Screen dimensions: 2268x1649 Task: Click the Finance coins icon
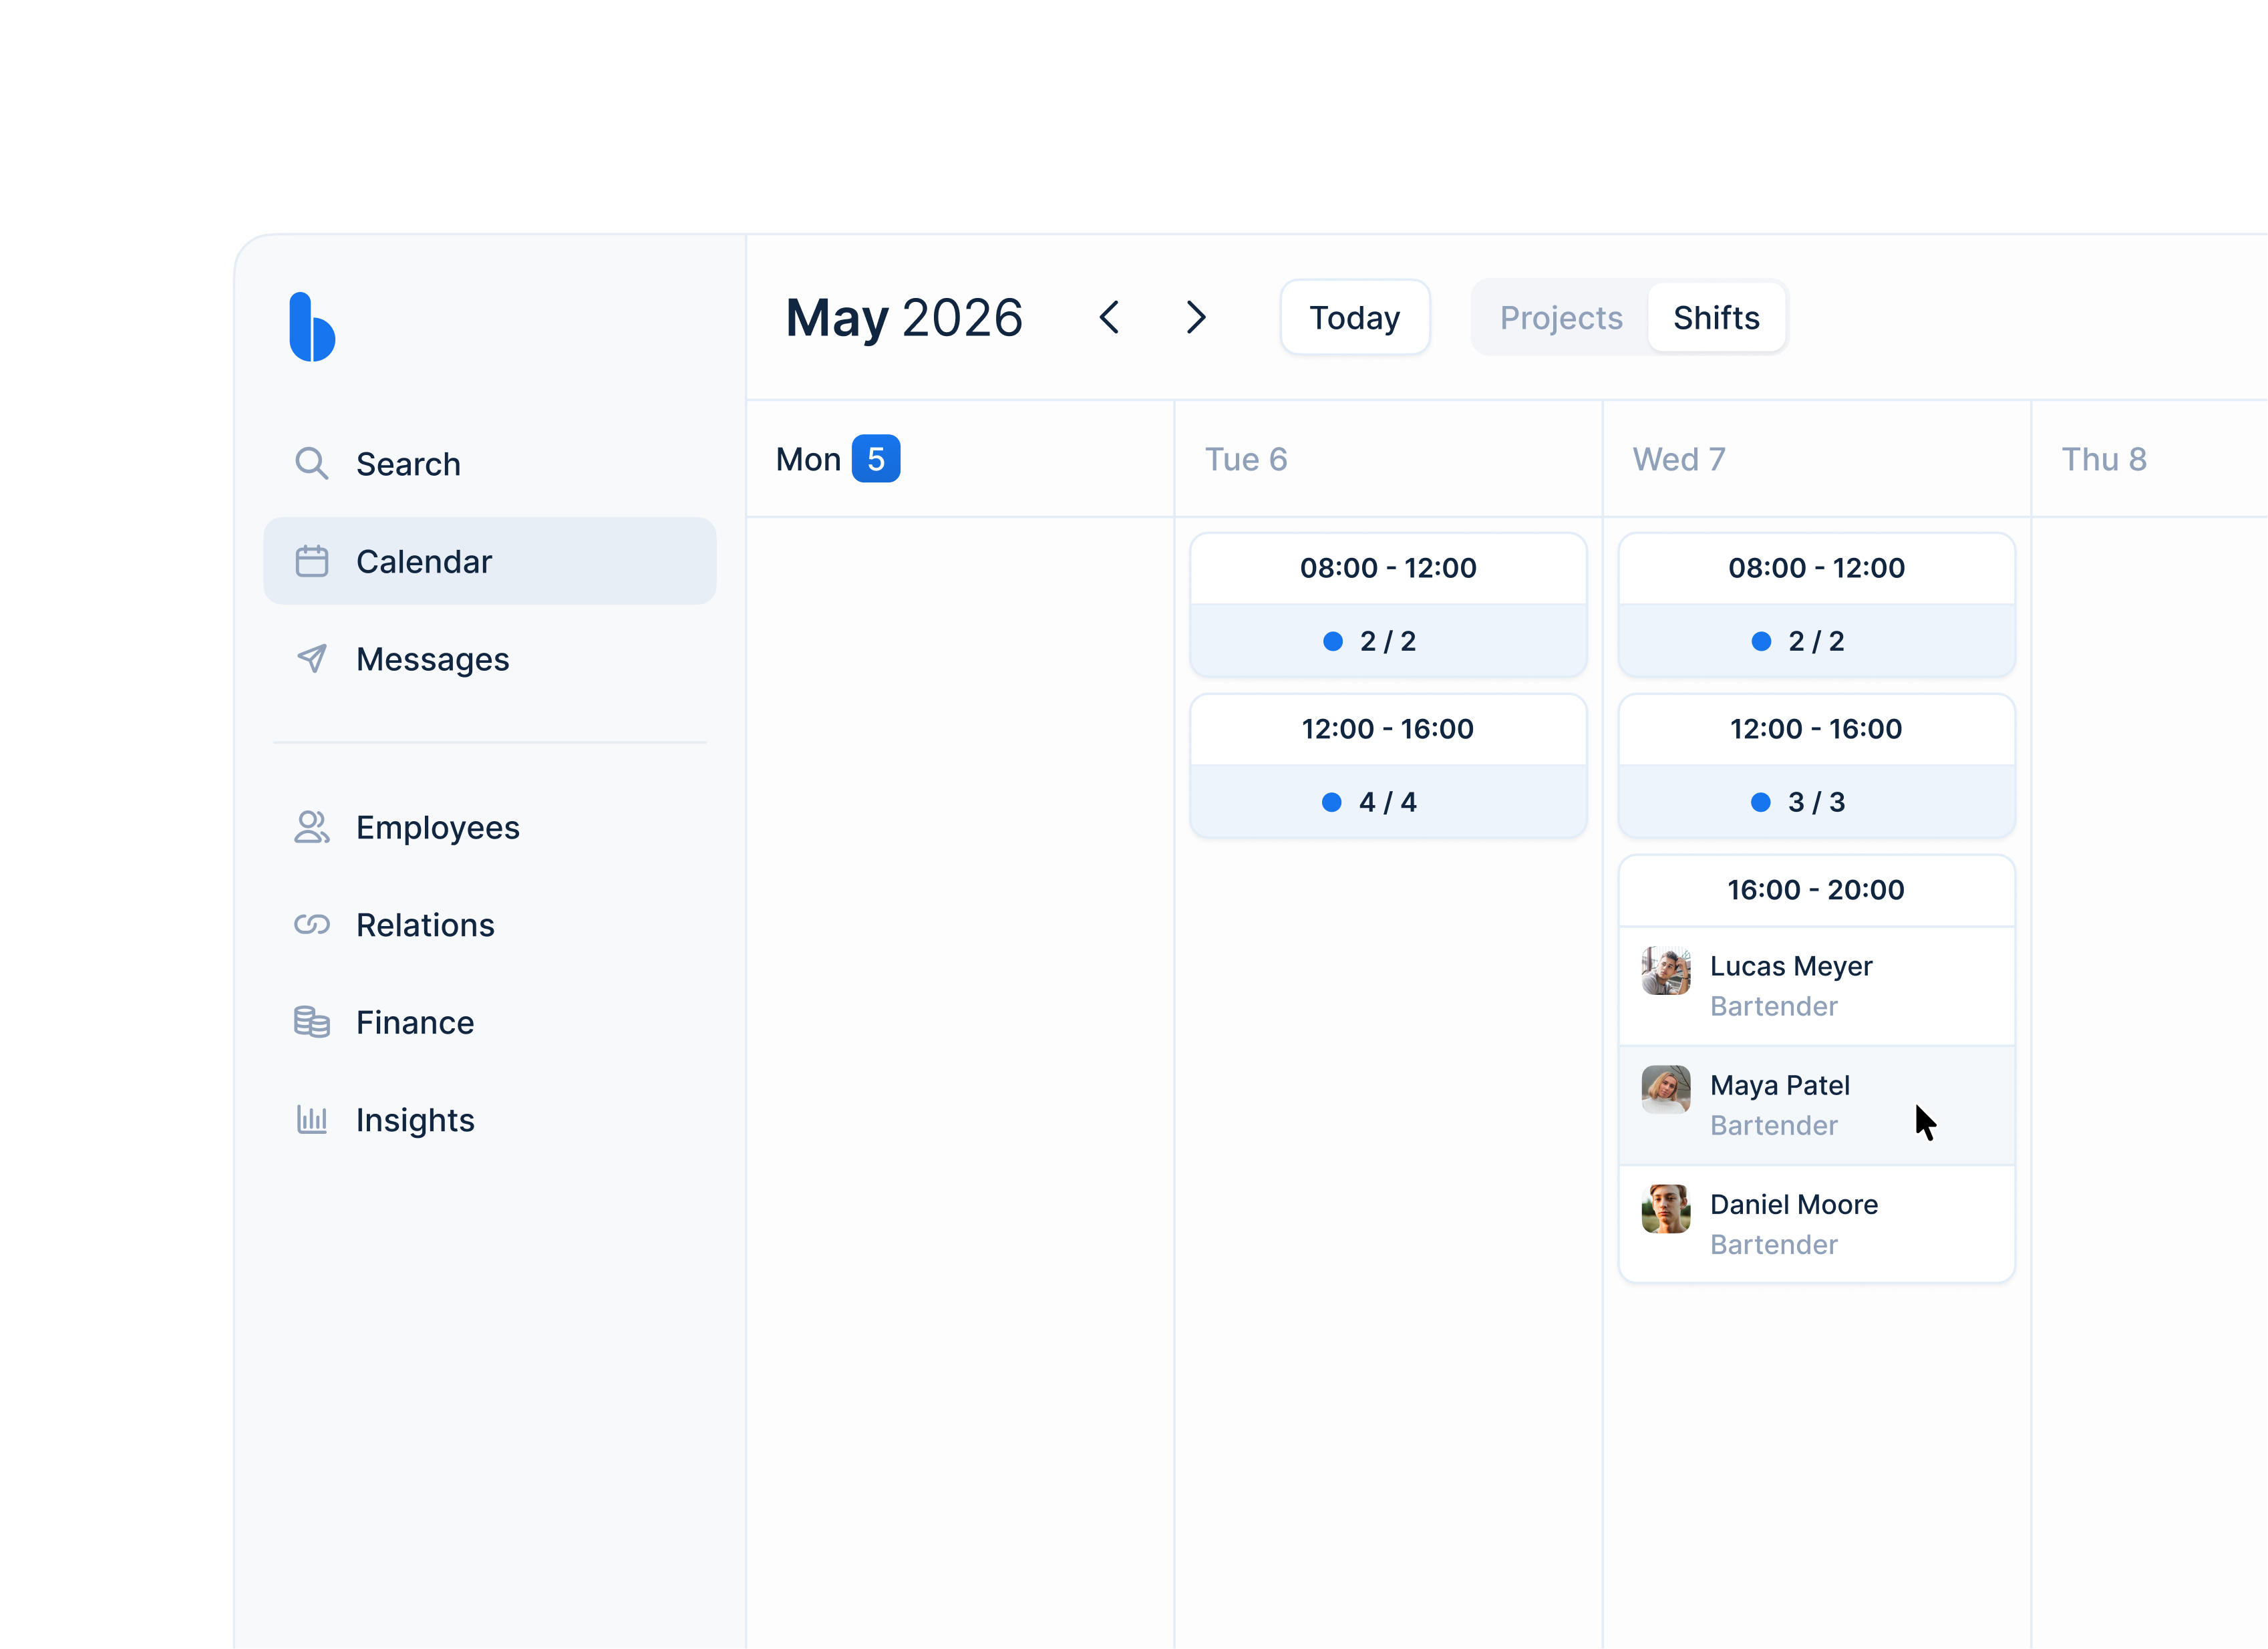(311, 1022)
